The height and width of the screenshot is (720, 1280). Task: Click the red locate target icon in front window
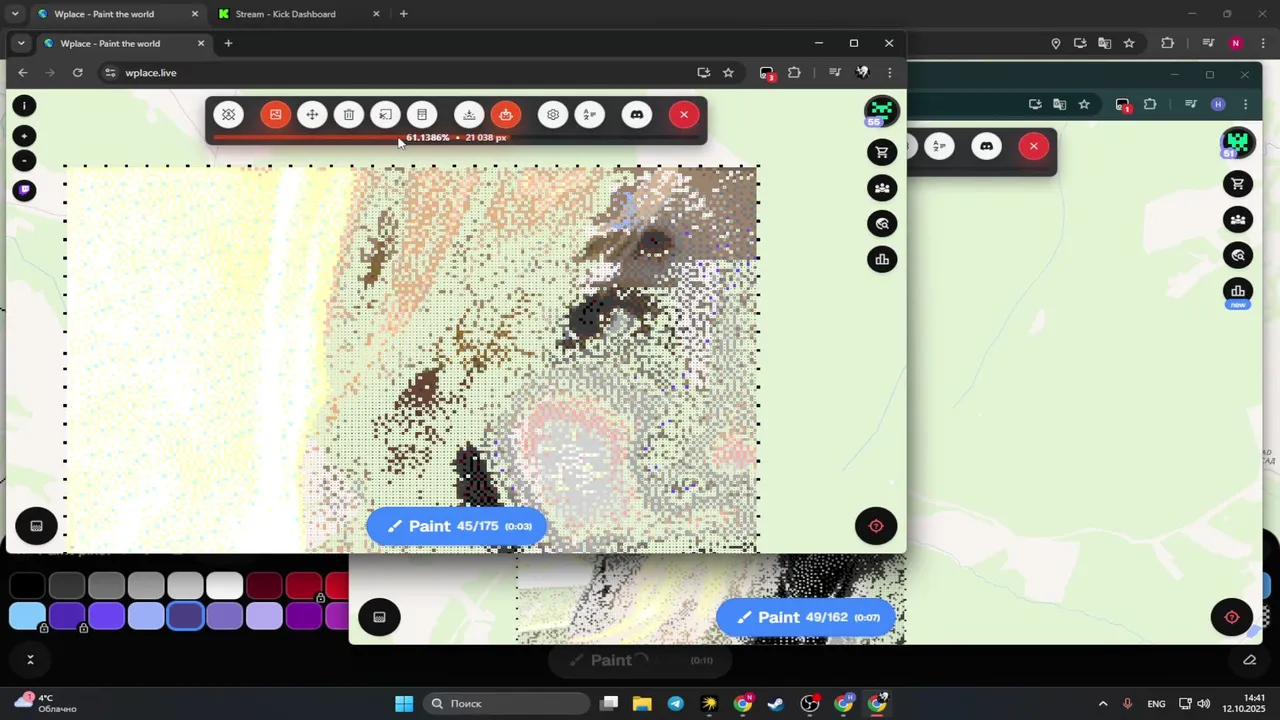click(876, 526)
